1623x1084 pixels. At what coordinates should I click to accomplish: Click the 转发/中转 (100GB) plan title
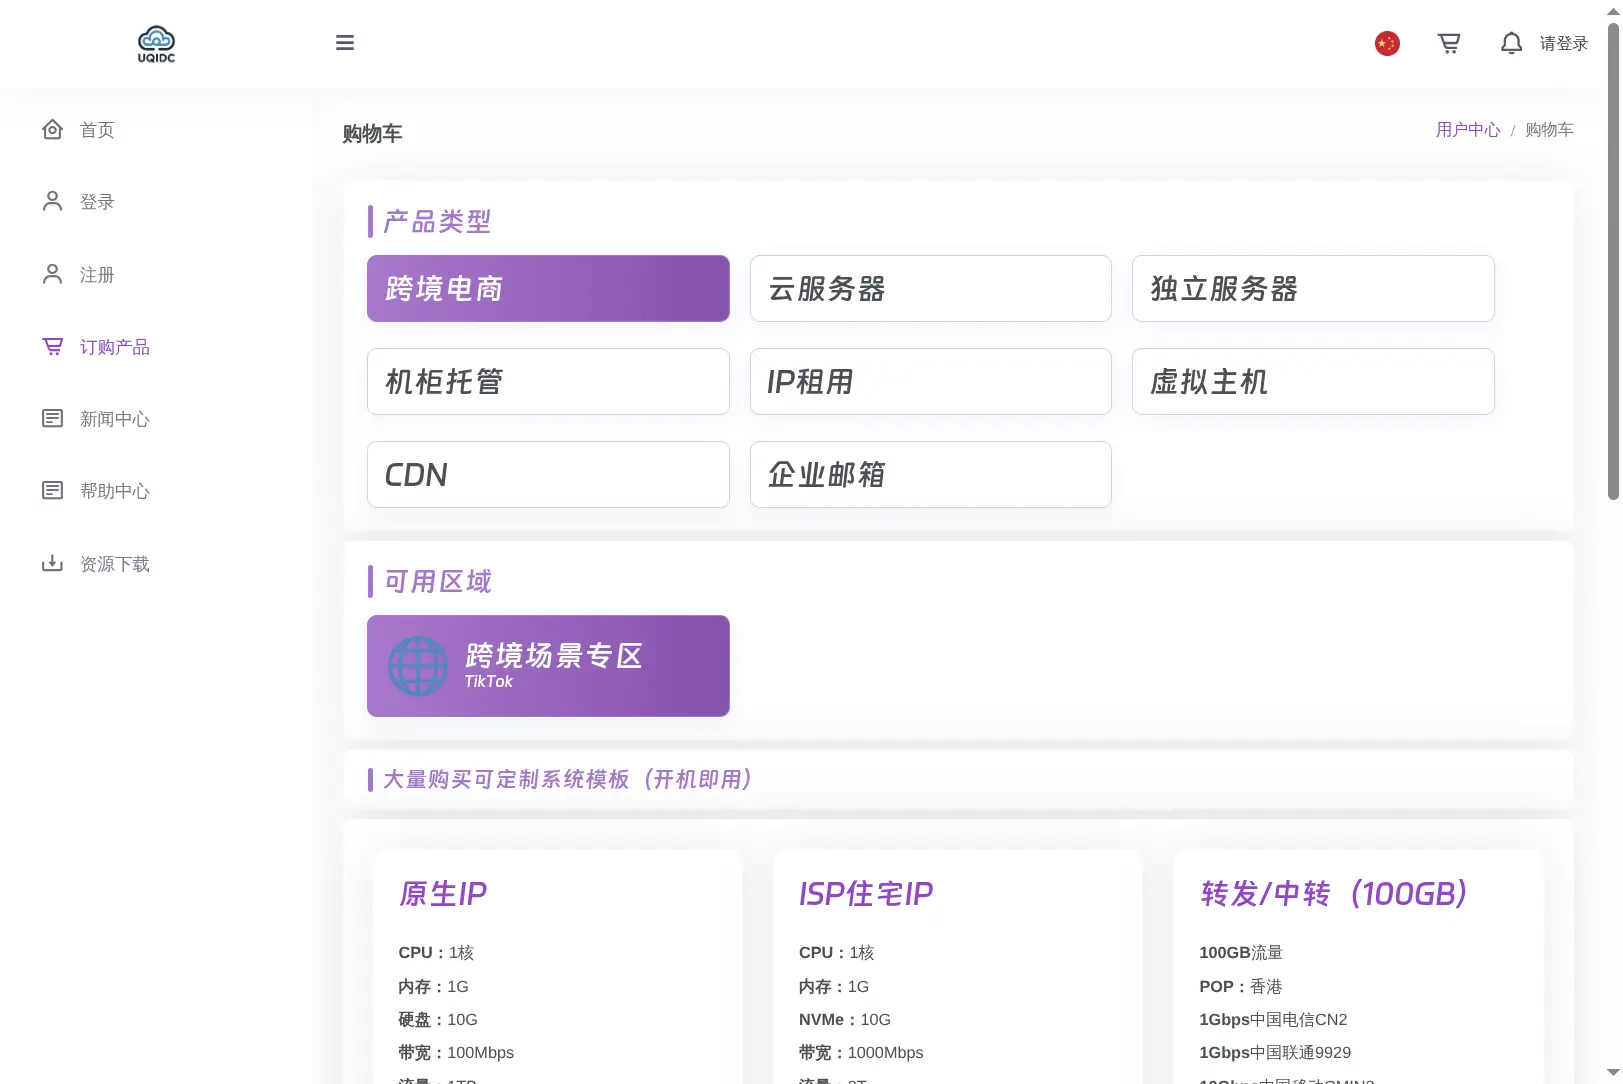1334,893
